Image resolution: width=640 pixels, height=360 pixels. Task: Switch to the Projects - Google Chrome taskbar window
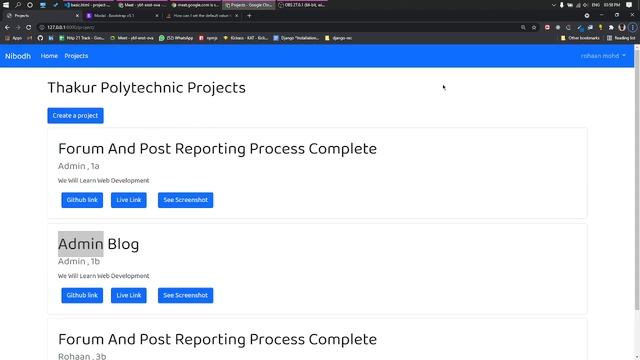pyautogui.click(x=249, y=5)
